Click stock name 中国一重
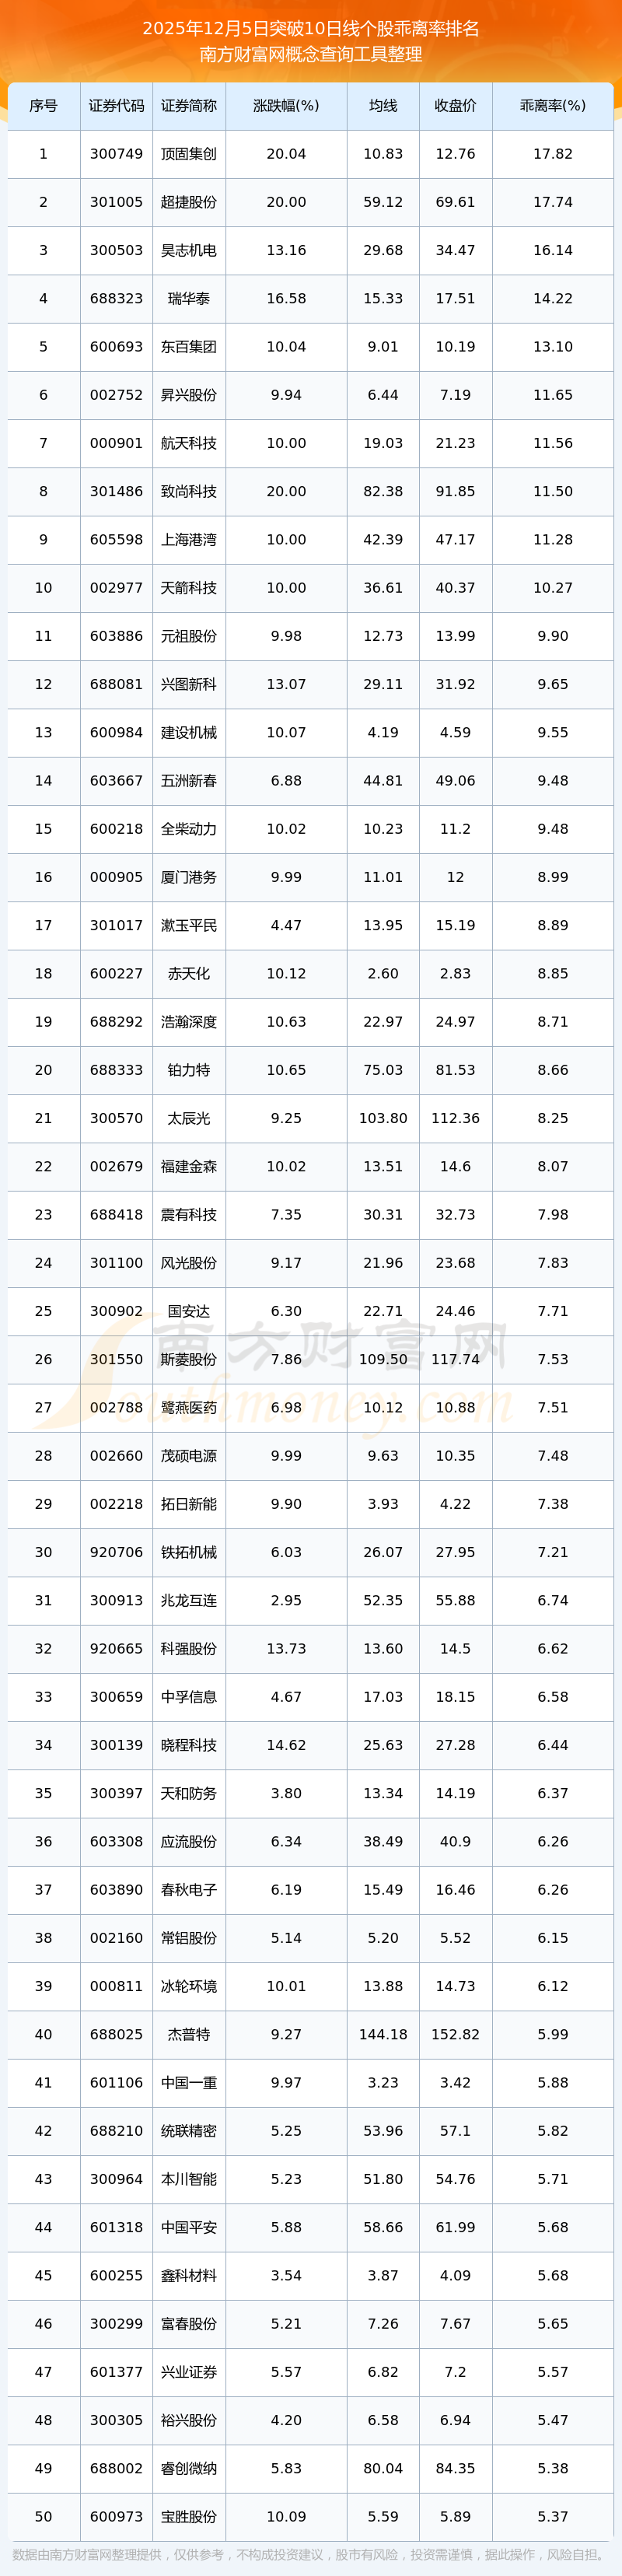This screenshot has height=2576, width=622. (x=189, y=2082)
